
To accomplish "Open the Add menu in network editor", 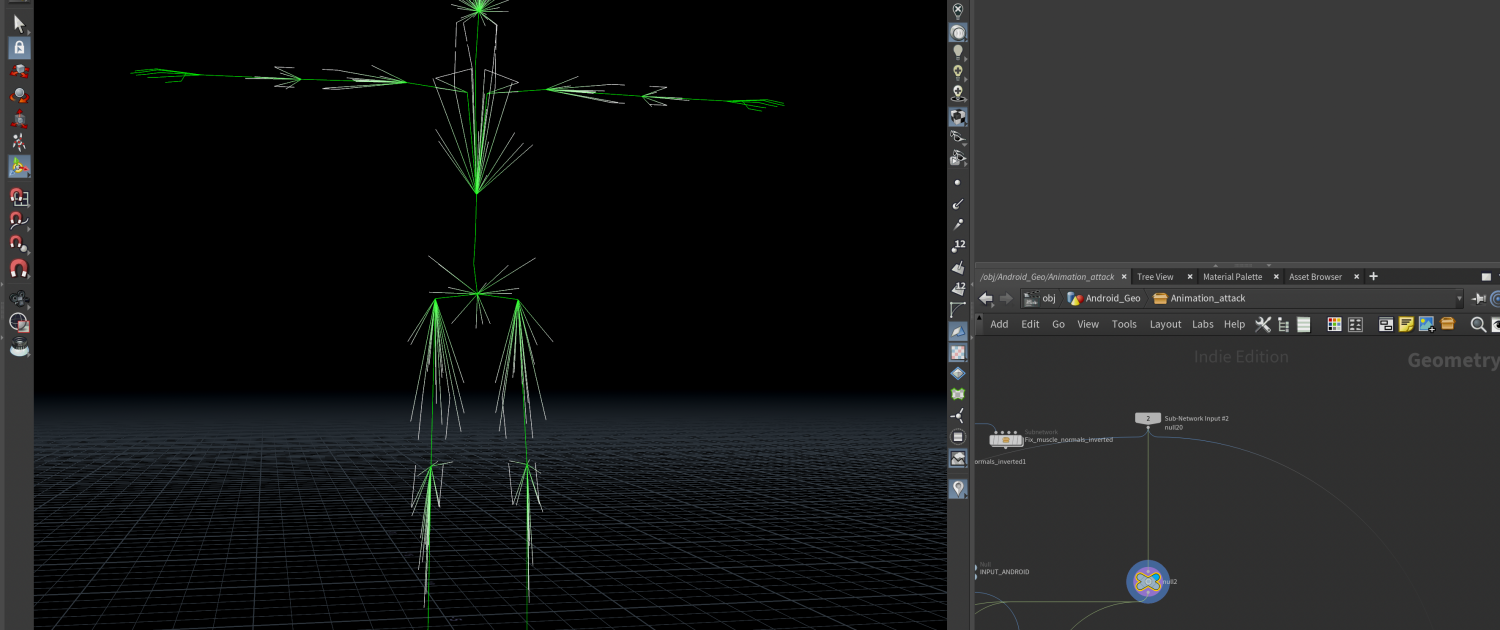I will click(999, 324).
